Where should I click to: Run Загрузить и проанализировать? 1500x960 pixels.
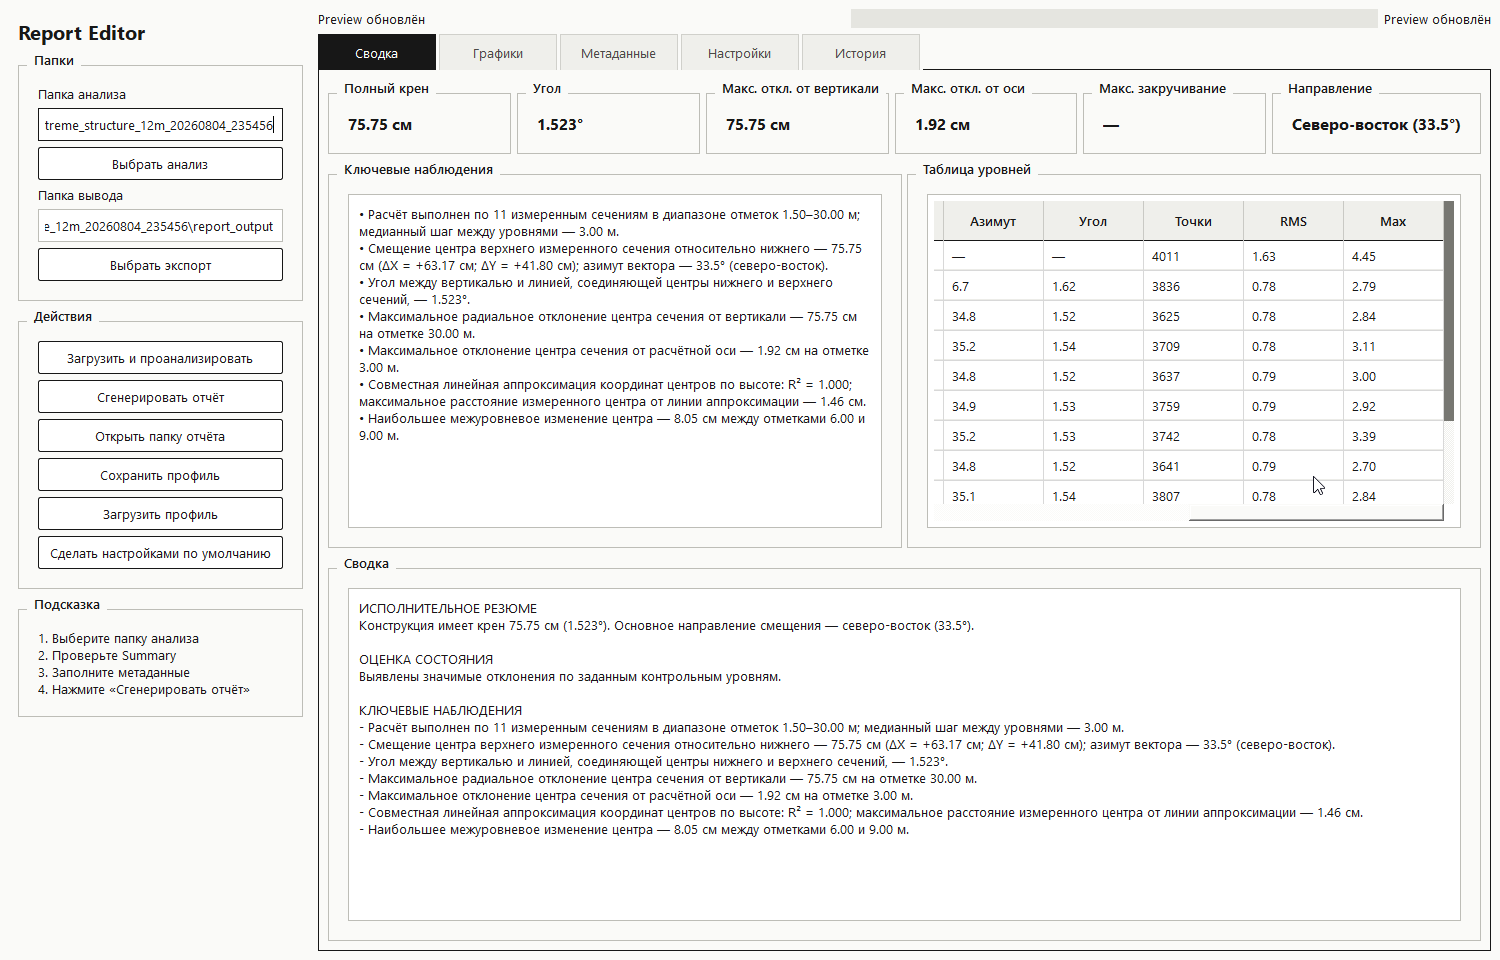[x=160, y=358]
